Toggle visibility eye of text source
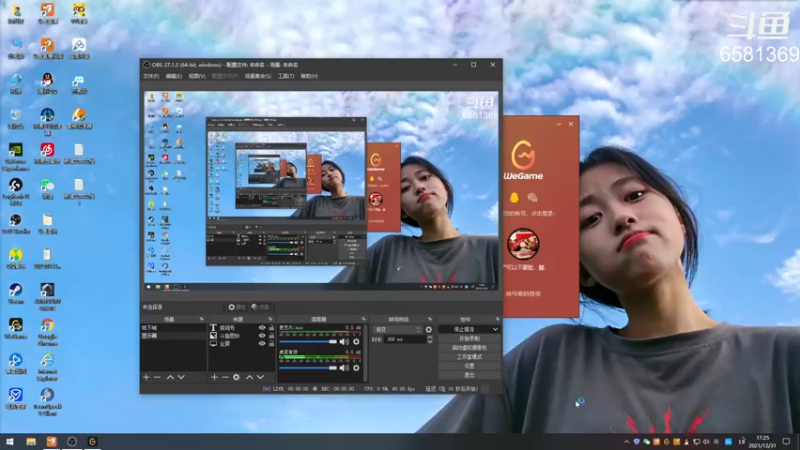The image size is (800, 450). tap(262, 328)
